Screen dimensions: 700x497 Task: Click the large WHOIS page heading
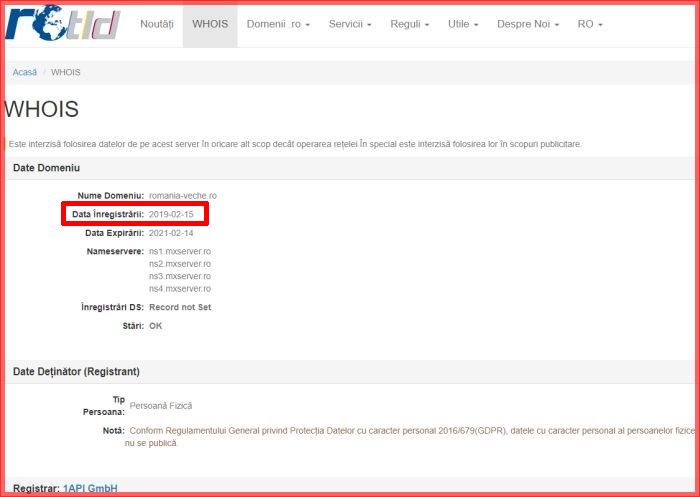pos(42,109)
